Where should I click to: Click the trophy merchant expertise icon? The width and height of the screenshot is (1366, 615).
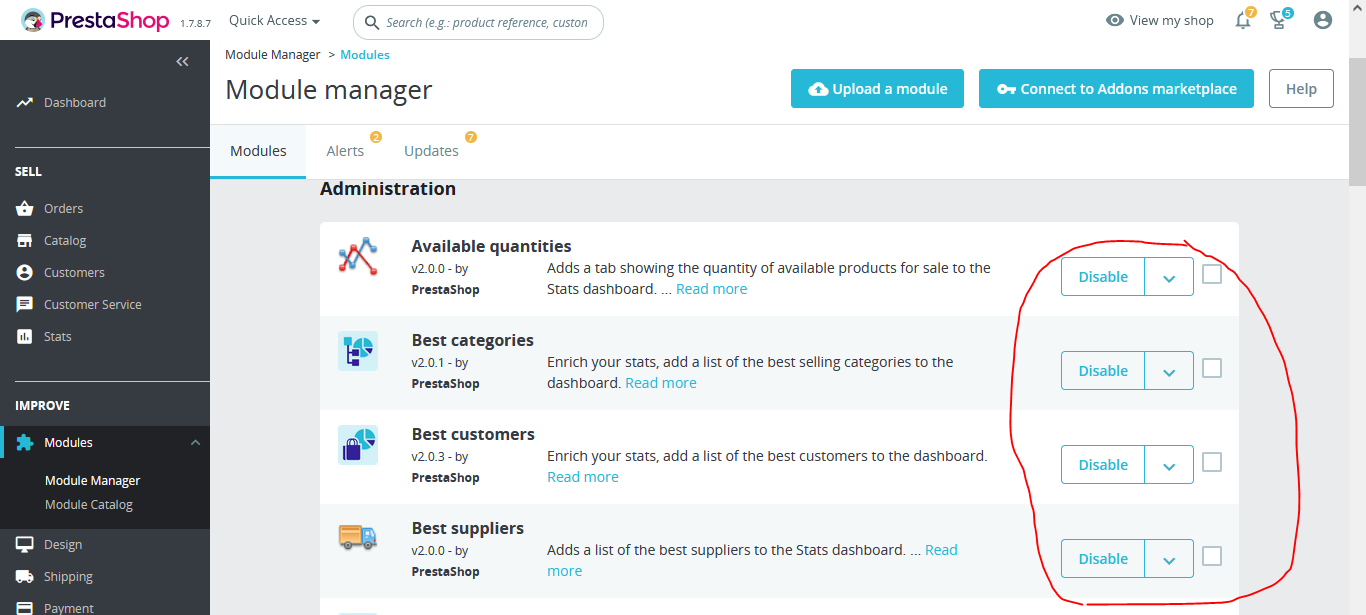coord(1278,20)
